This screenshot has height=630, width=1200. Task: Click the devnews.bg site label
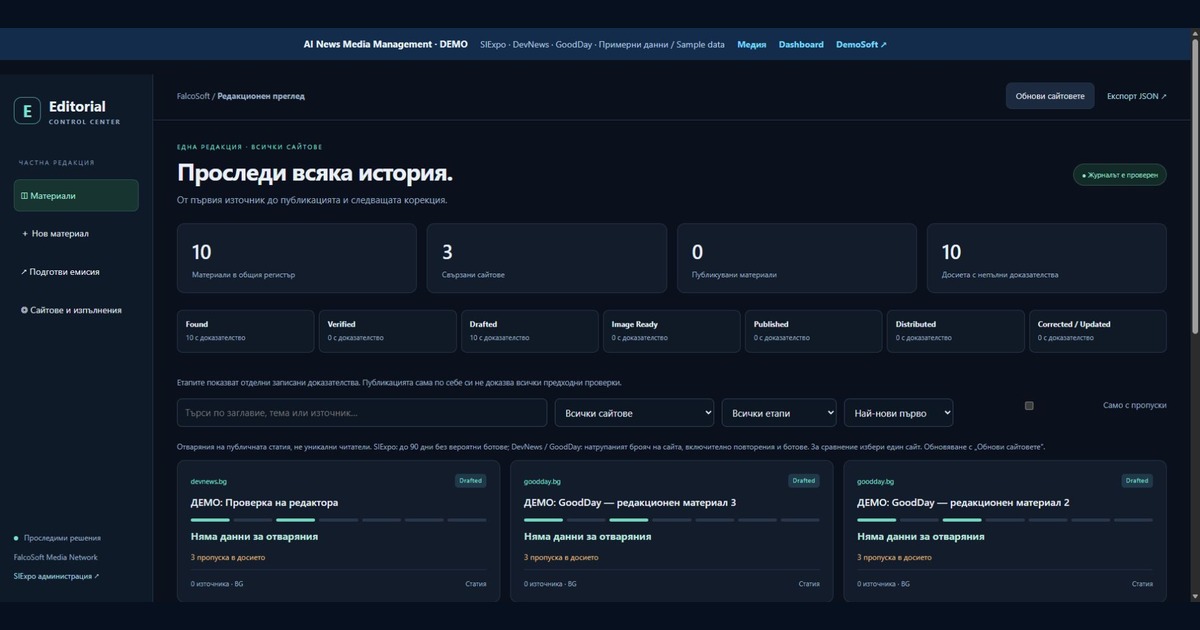[x=209, y=481]
